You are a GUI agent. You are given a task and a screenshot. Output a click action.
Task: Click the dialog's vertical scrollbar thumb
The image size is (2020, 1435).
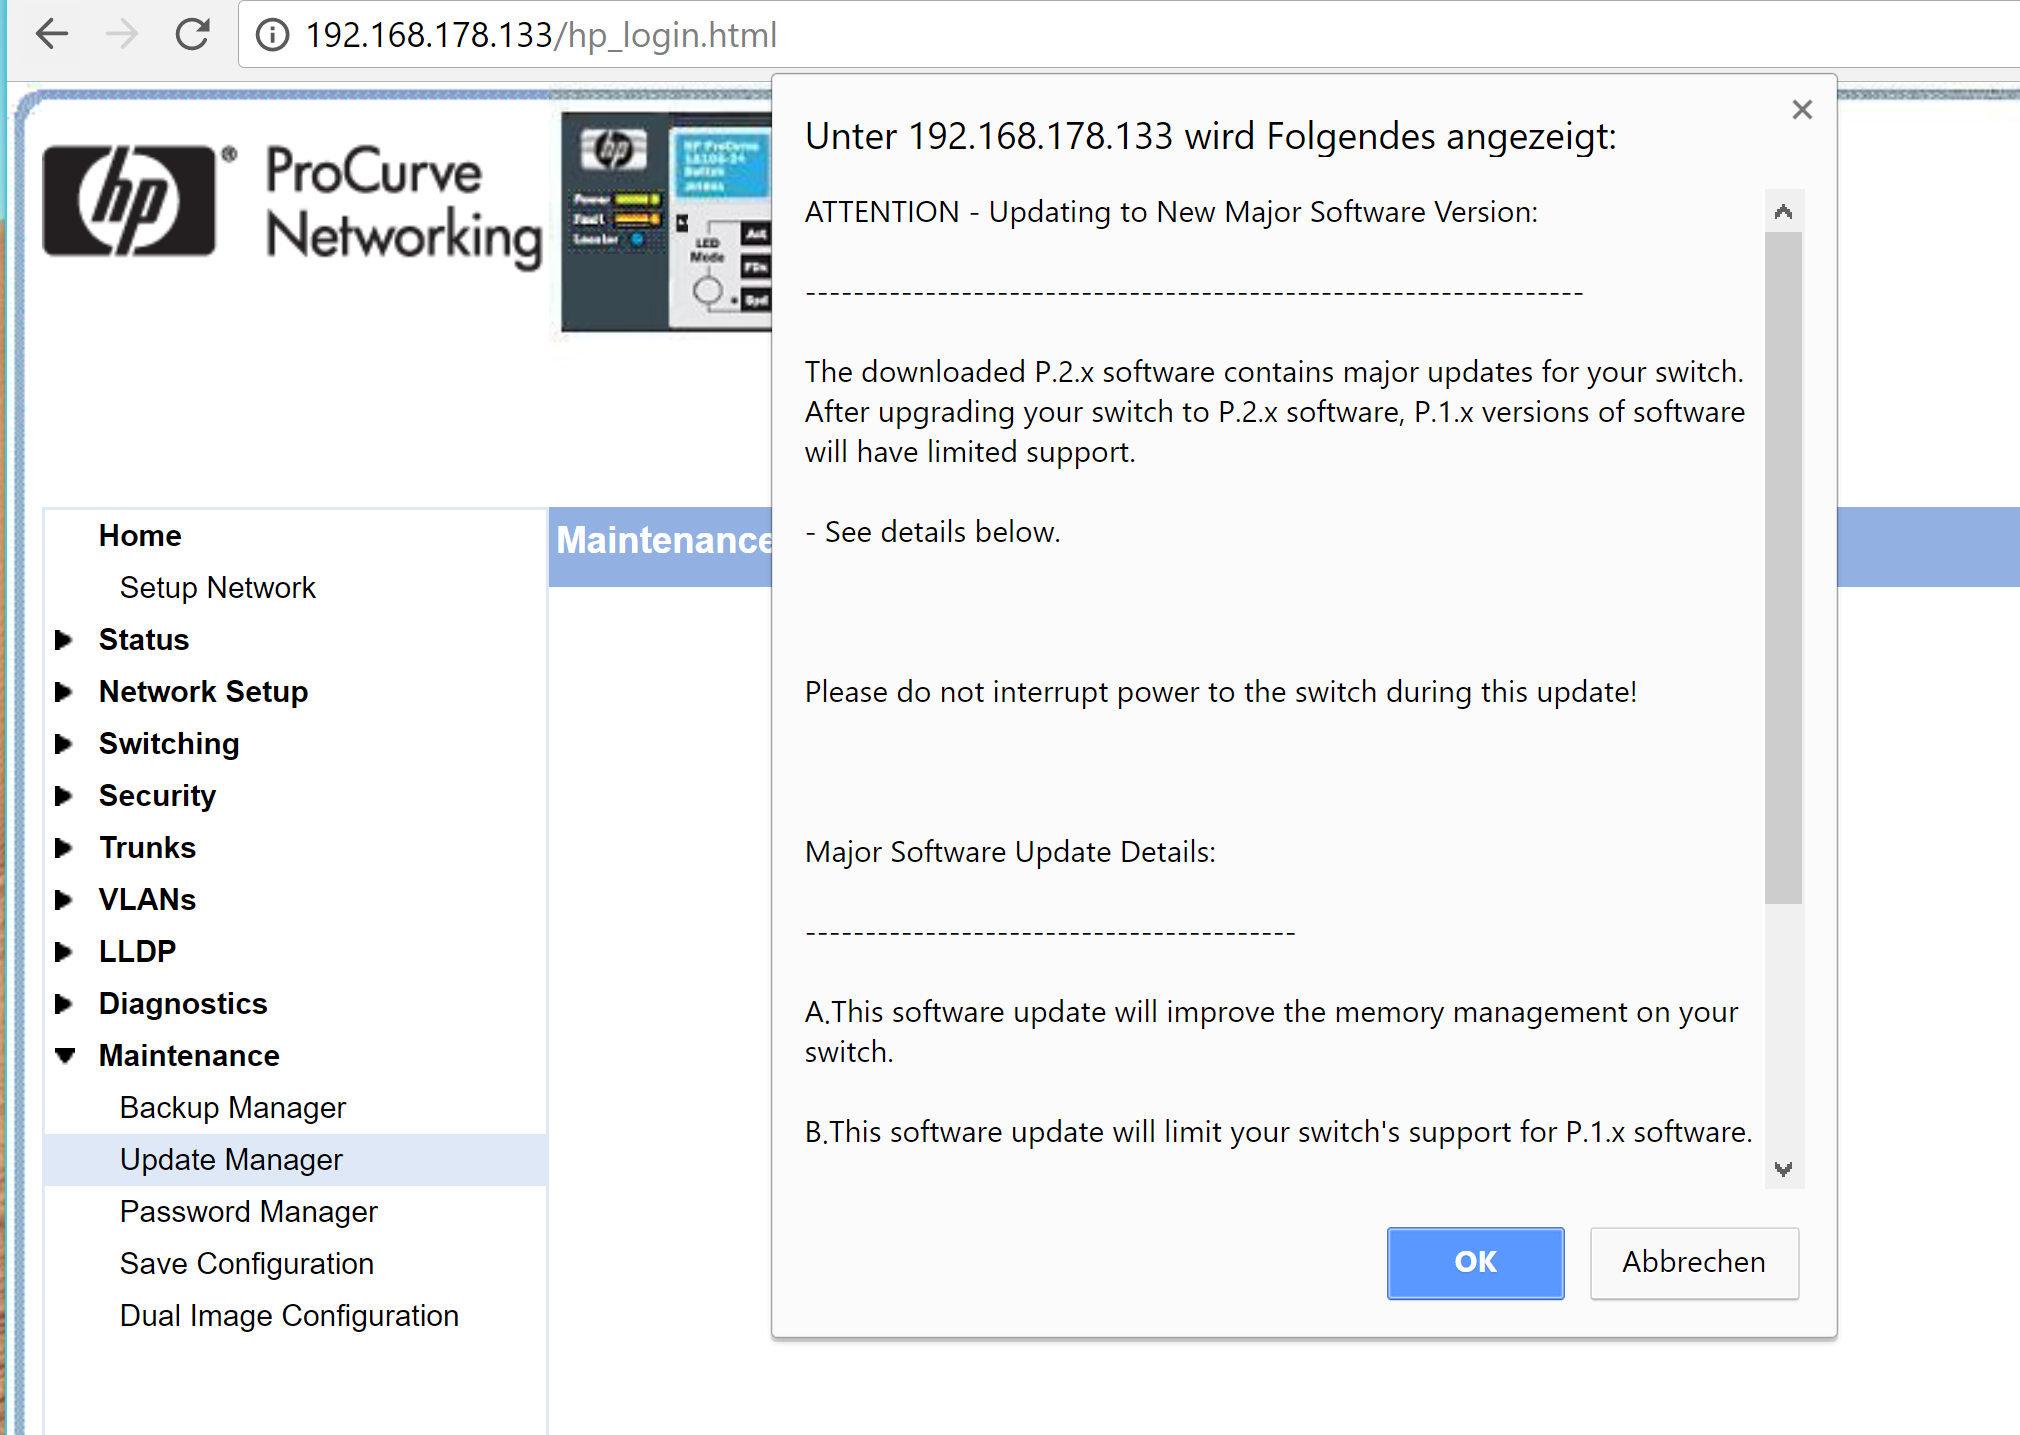(x=1783, y=568)
